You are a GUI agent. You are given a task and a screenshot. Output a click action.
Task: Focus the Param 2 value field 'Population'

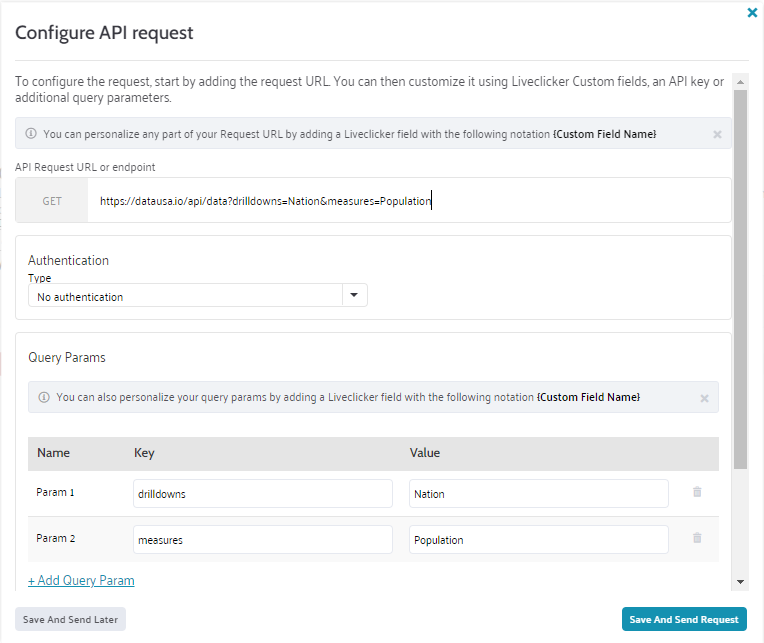(x=538, y=540)
